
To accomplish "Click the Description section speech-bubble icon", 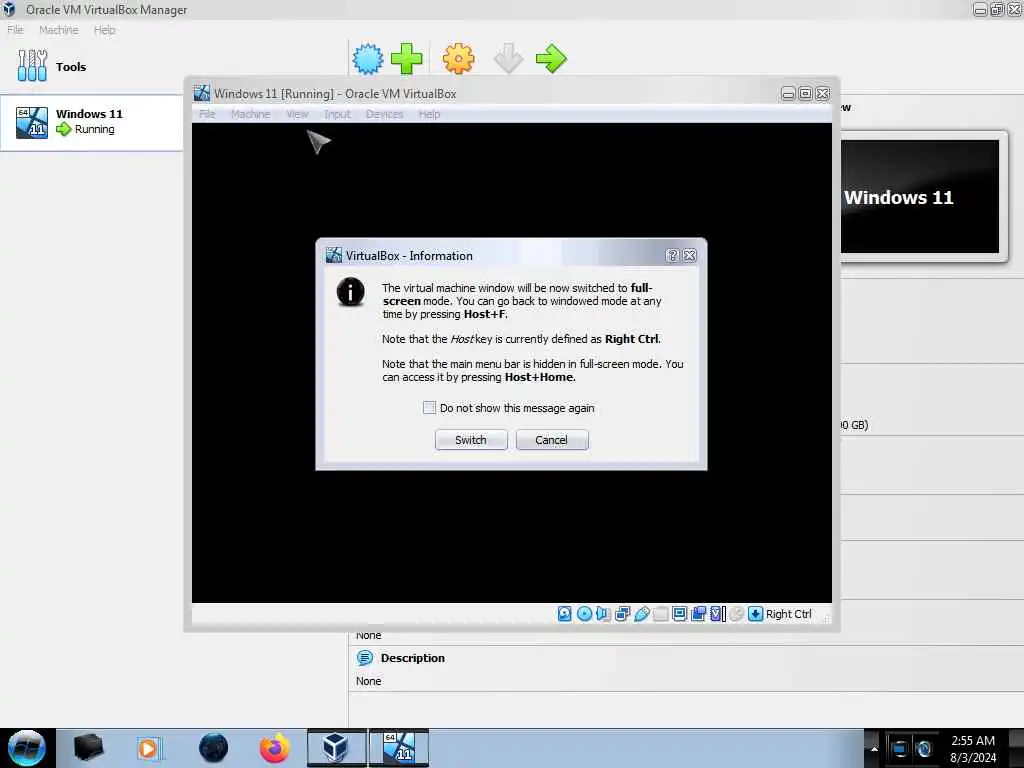I will (x=364, y=658).
